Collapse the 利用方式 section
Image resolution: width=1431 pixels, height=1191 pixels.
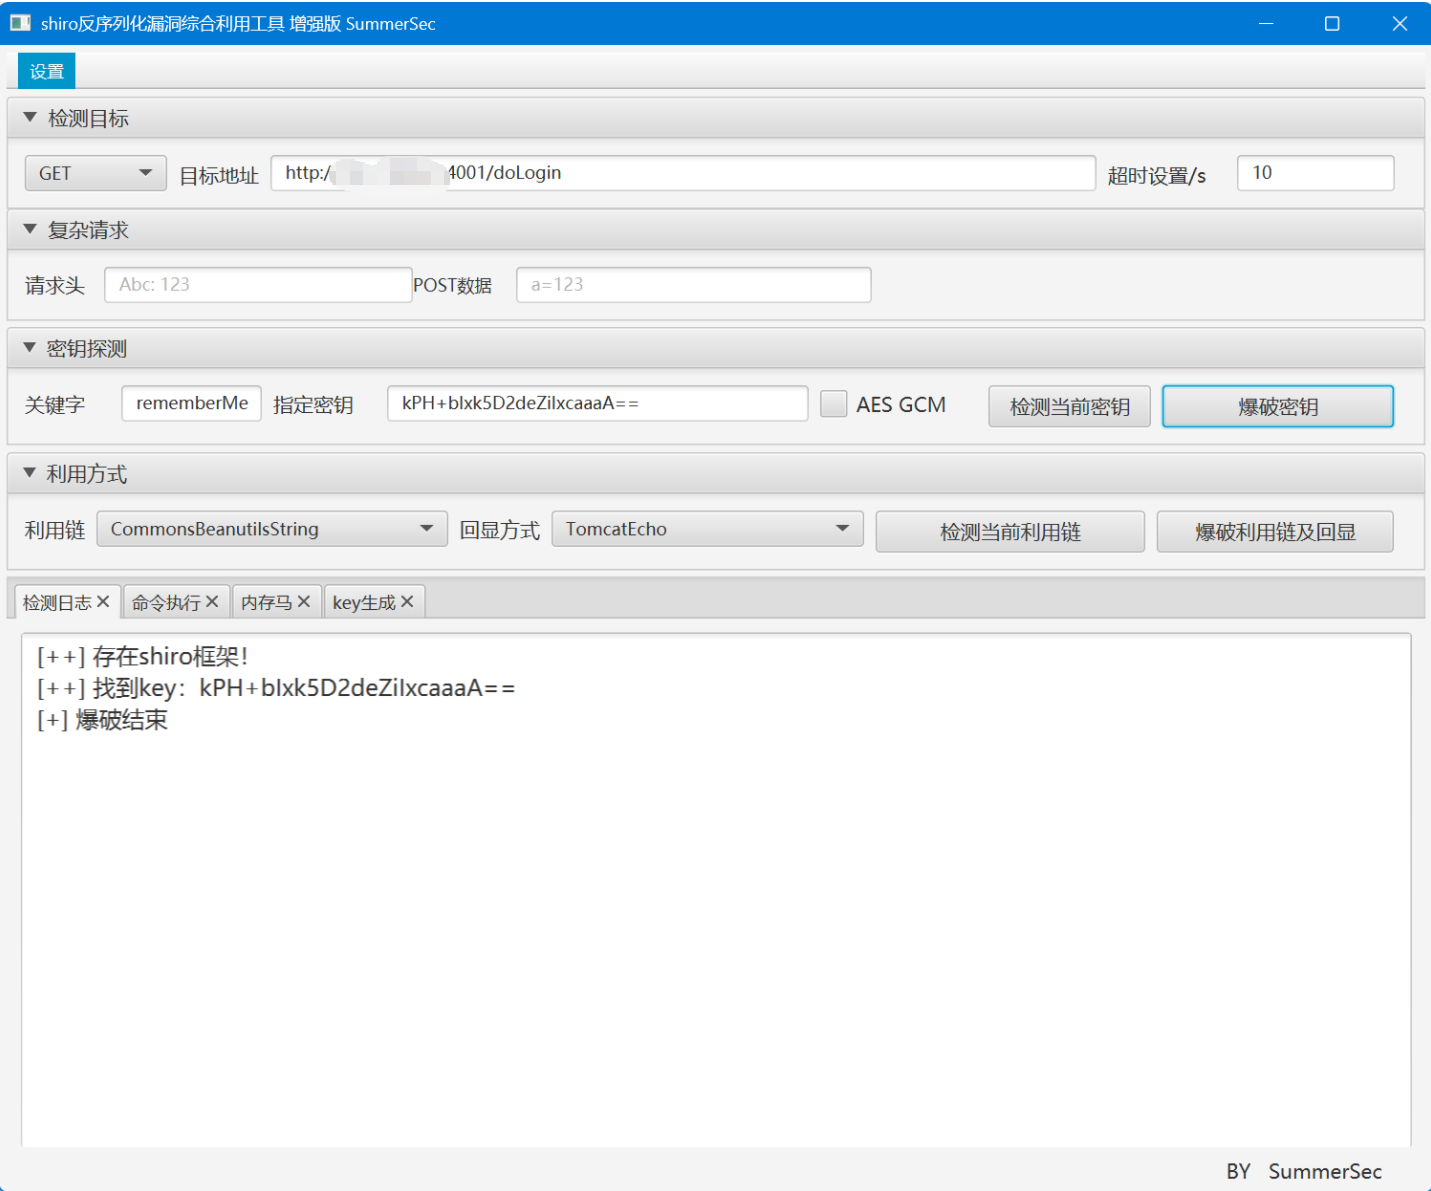point(29,474)
